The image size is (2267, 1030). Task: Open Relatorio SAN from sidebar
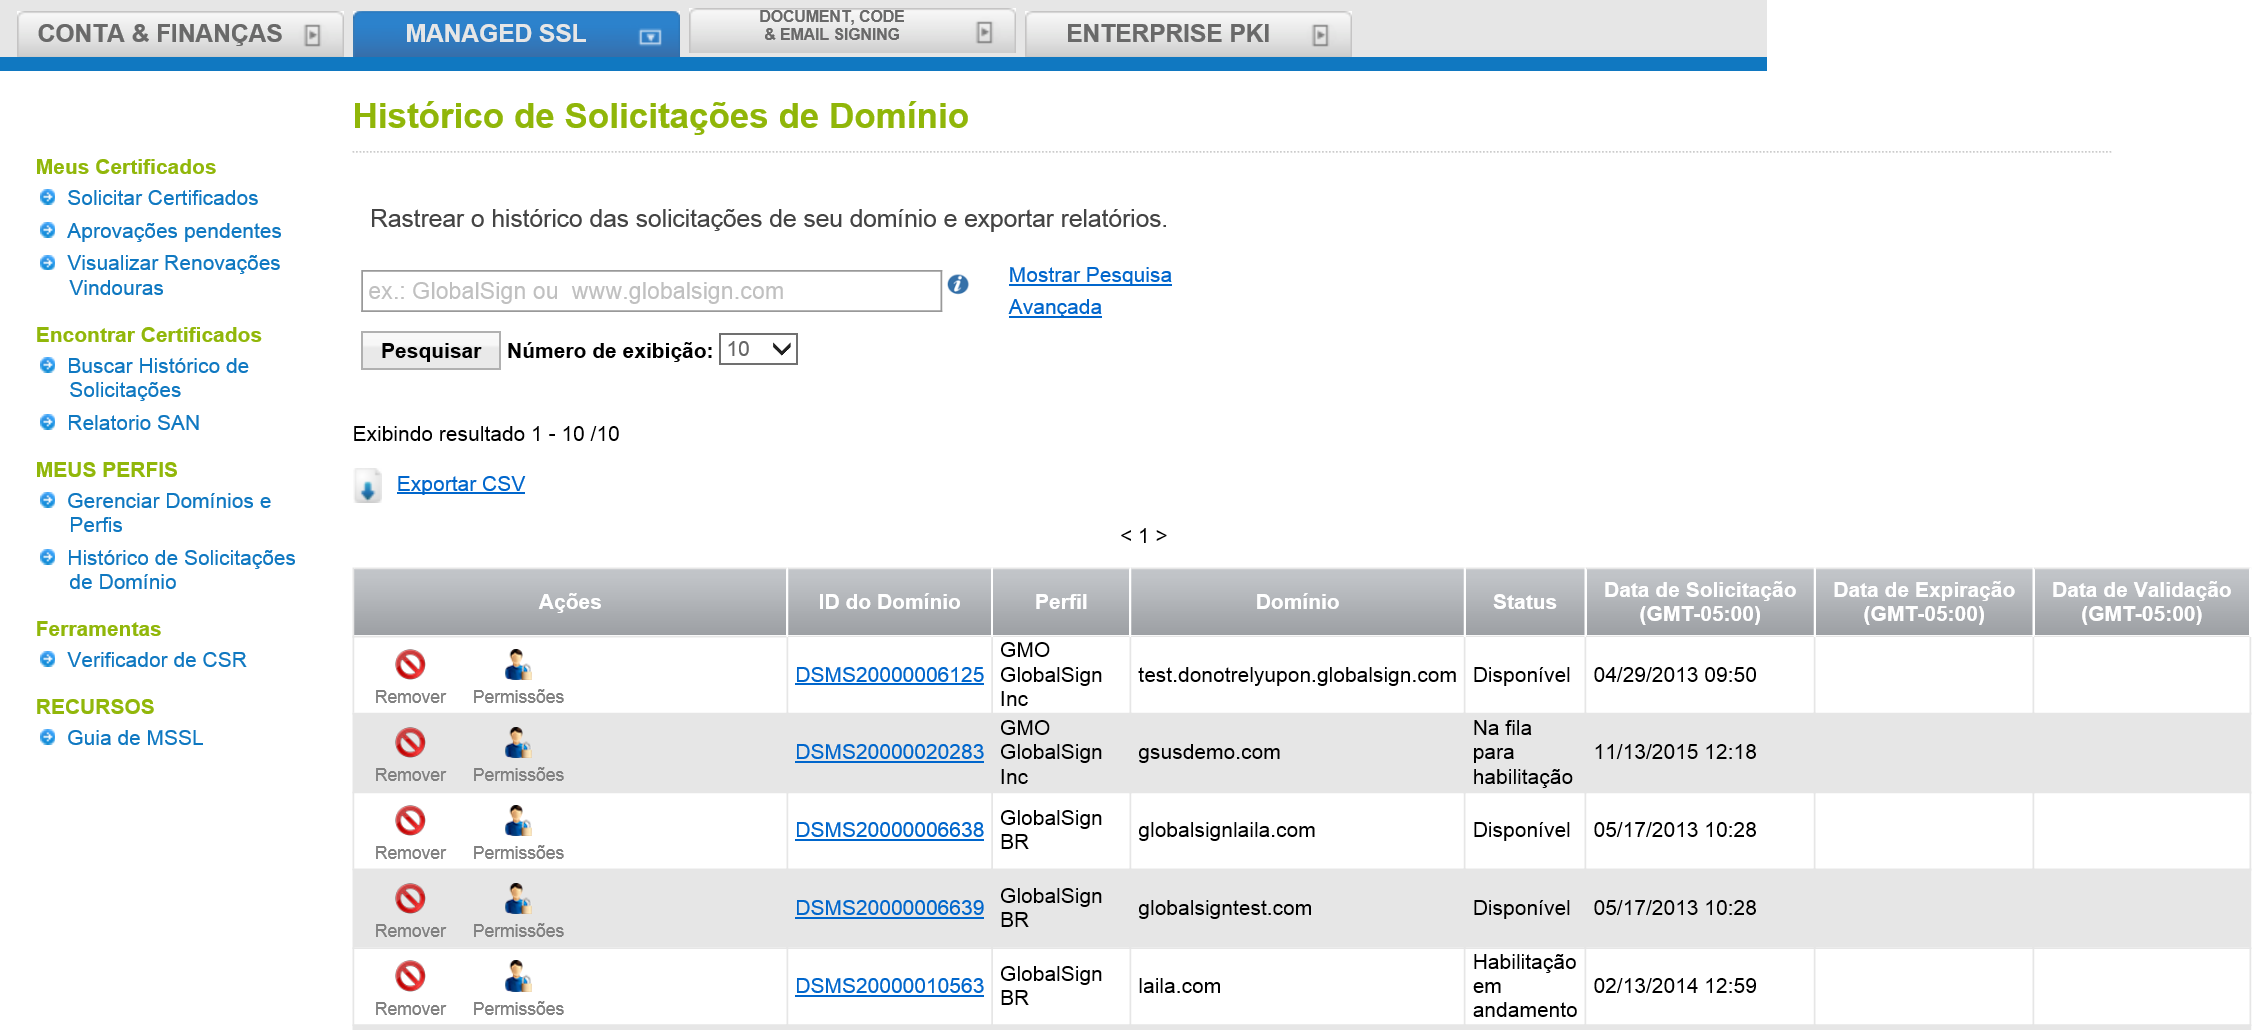point(133,423)
